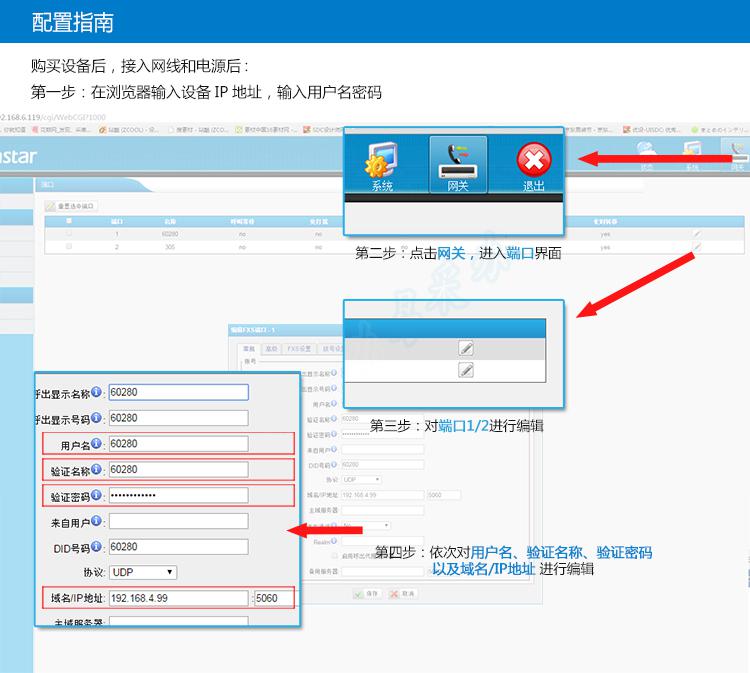Tick the checkbox for port row 2
The image size is (750, 673).
click(69, 246)
